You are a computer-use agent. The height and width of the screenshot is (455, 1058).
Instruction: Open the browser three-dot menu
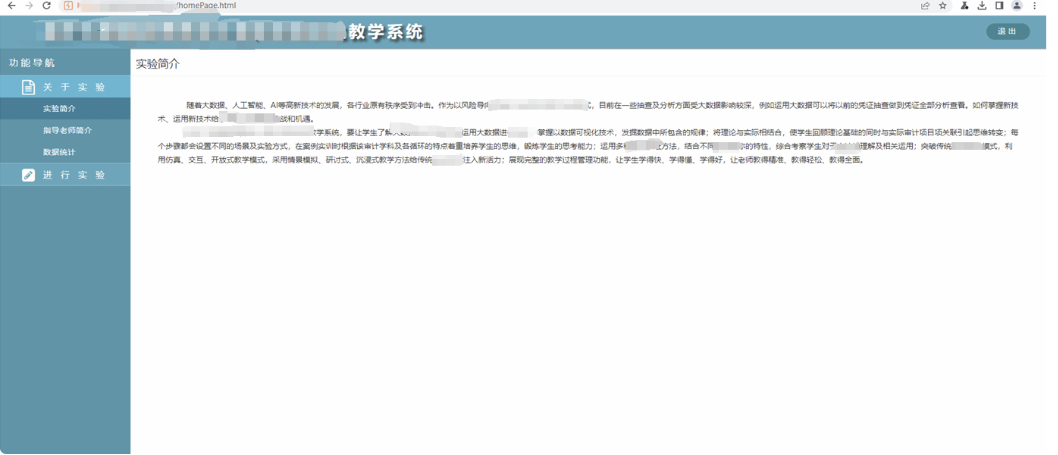point(1035,5)
